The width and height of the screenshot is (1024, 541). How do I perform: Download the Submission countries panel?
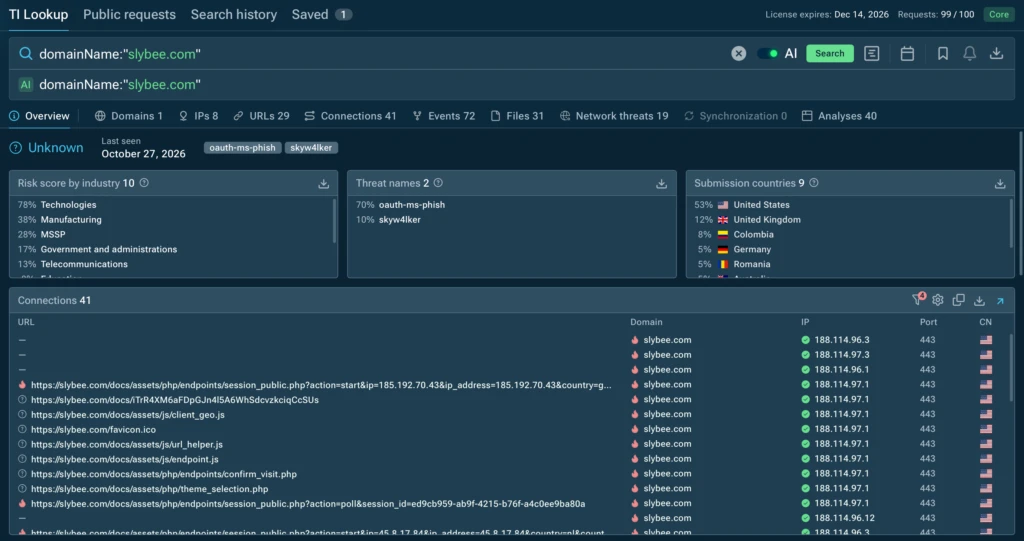point(1000,184)
